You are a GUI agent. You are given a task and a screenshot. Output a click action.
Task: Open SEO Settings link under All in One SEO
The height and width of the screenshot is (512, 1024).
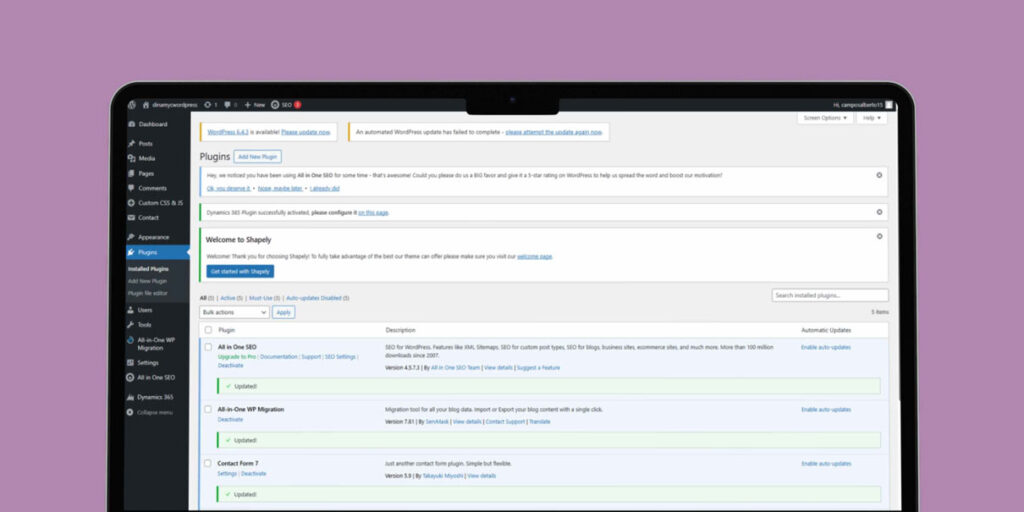[x=340, y=357]
